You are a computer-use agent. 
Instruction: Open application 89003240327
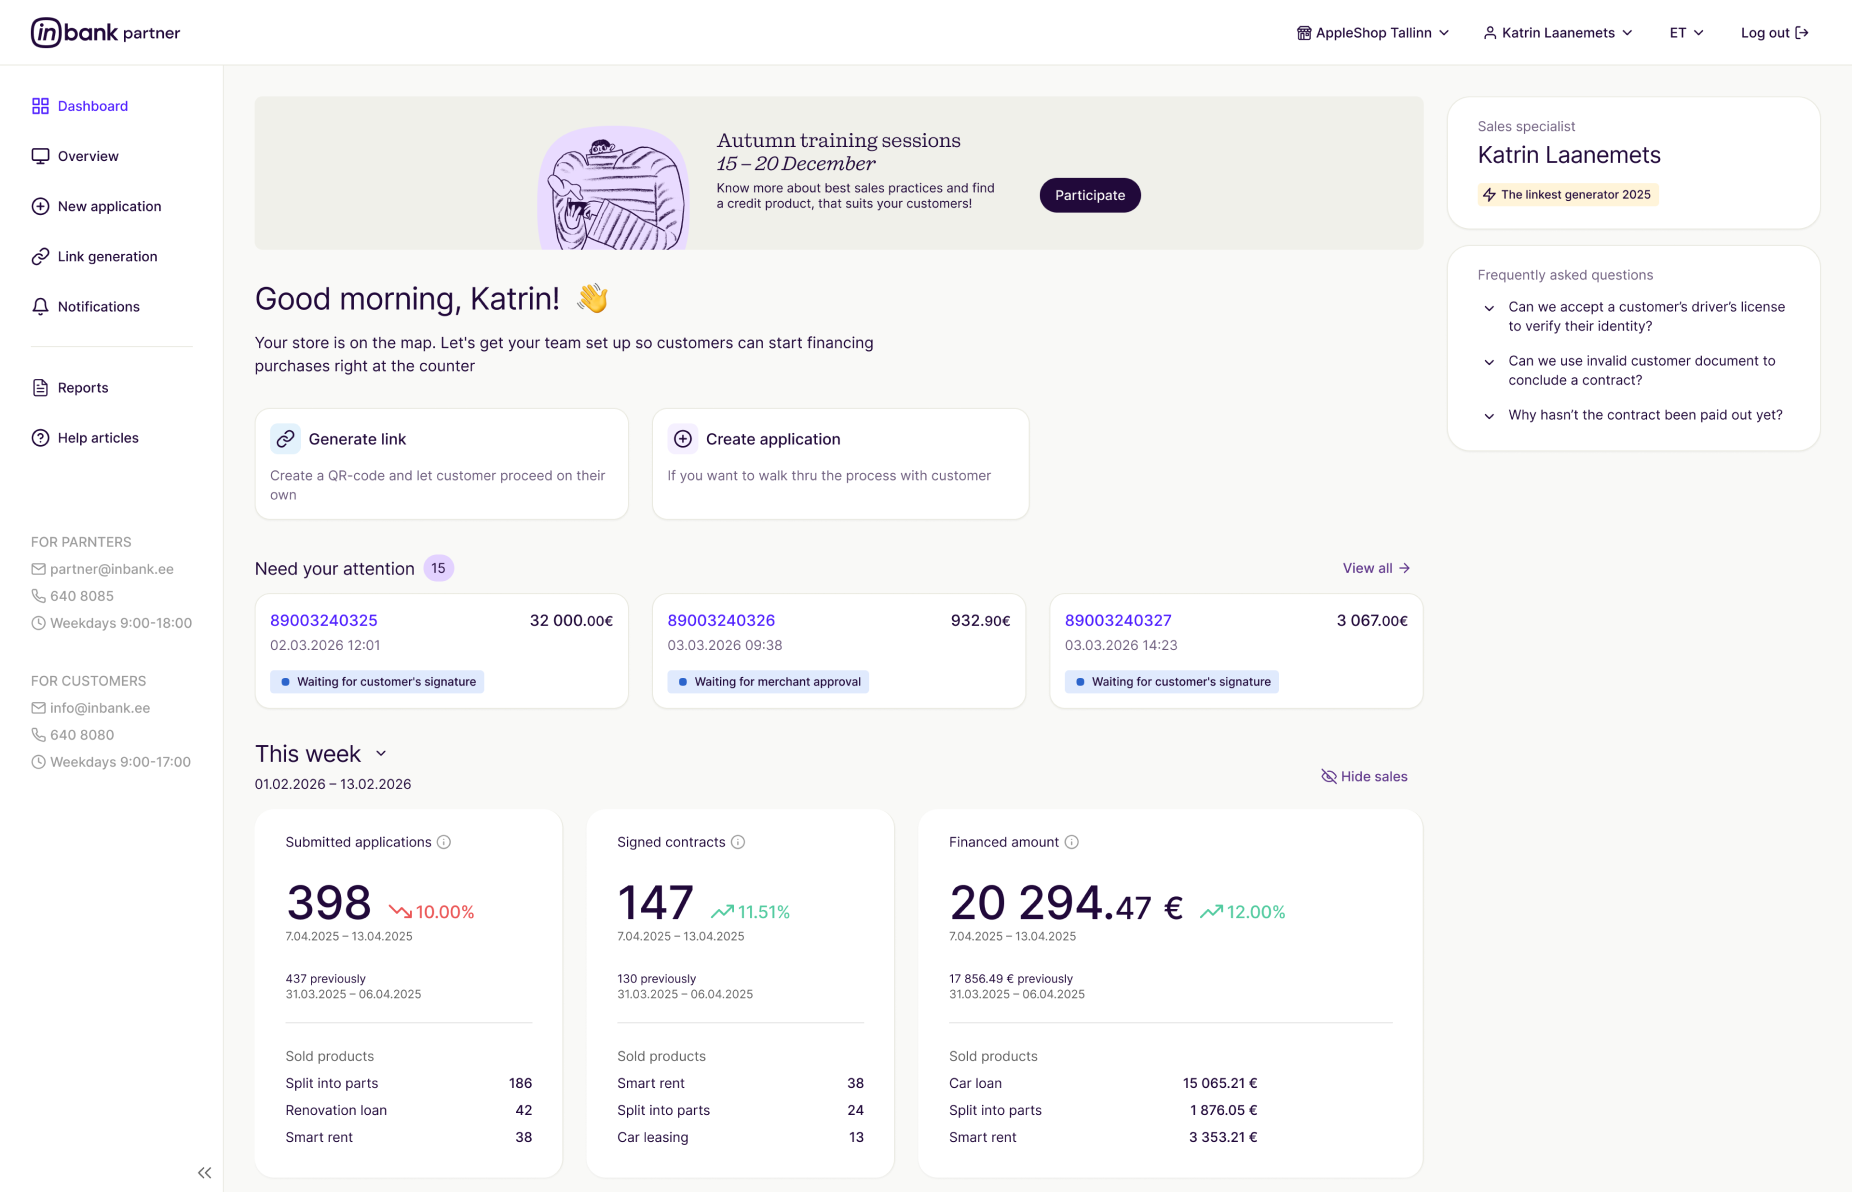1118,620
